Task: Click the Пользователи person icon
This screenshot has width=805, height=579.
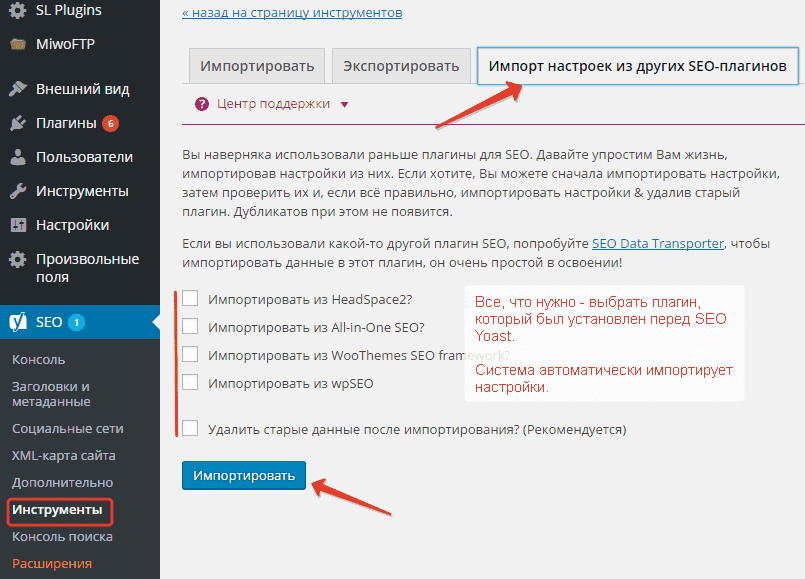Action: pyautogui.click(x=18, y=157)
